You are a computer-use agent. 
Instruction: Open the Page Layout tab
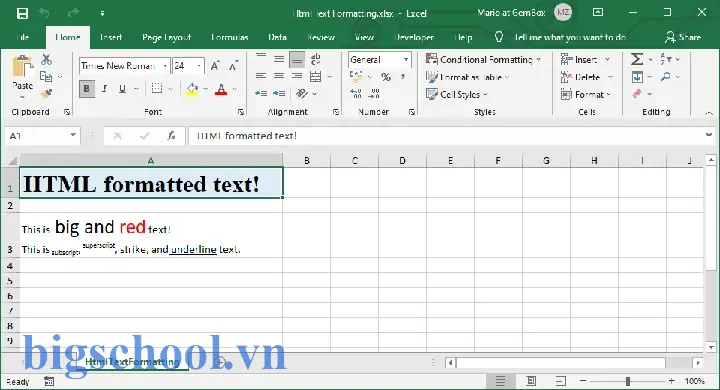coord(166,37)
